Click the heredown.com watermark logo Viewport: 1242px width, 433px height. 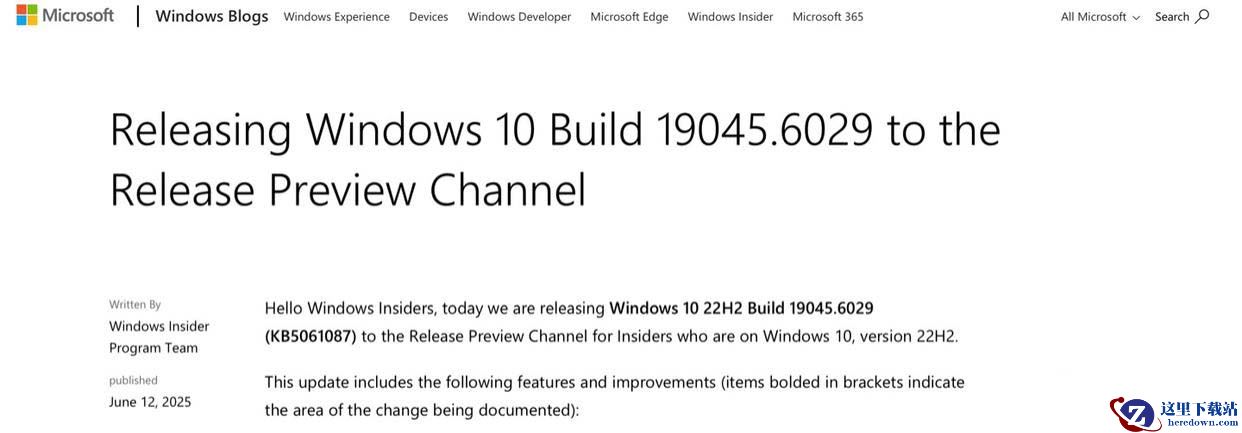[x=1174, y=413]
